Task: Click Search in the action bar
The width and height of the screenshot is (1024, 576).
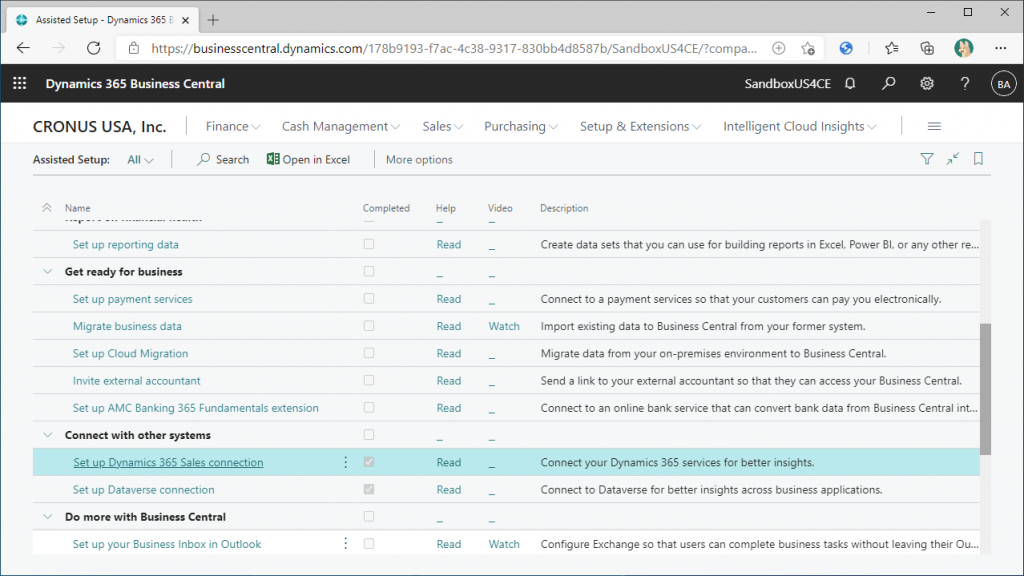Action: (223, 159)
